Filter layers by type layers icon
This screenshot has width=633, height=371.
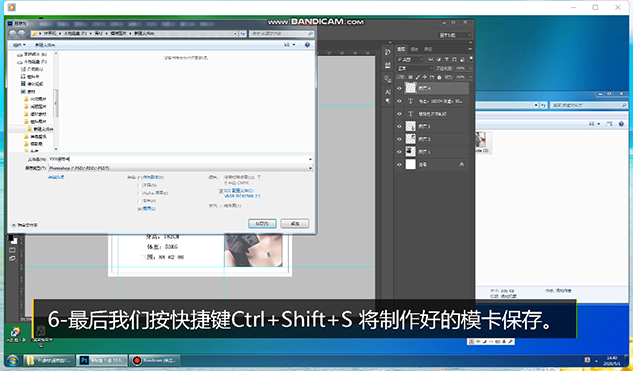446,59
